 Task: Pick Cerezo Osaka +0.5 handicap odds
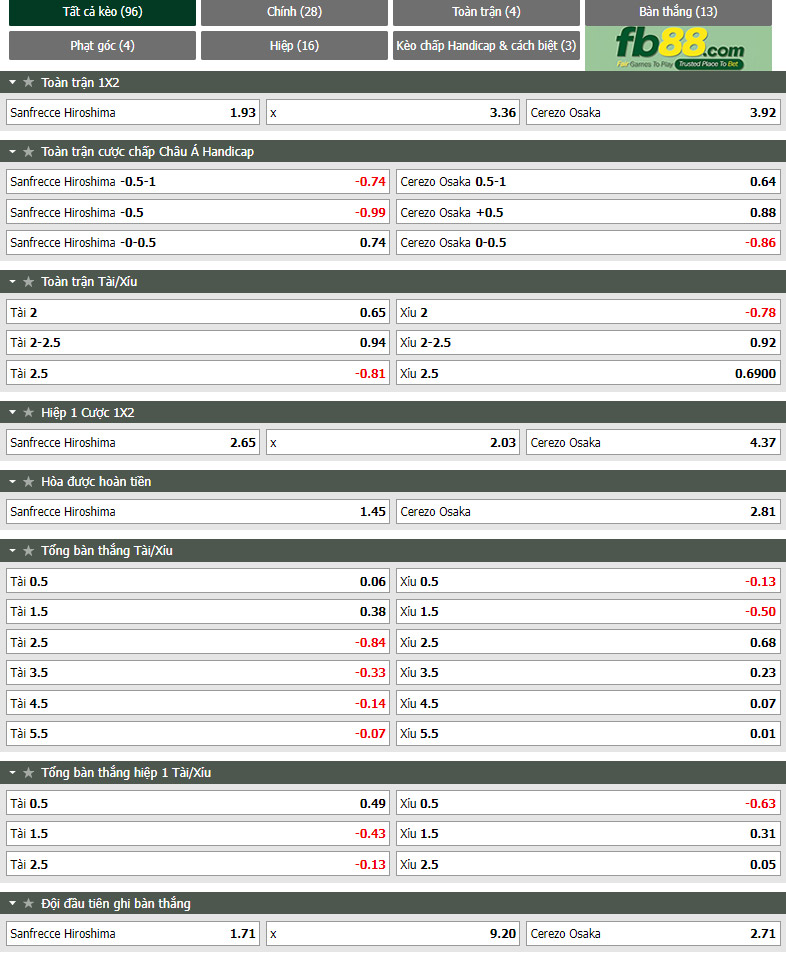pyautogui.click(x=588, y=212)
